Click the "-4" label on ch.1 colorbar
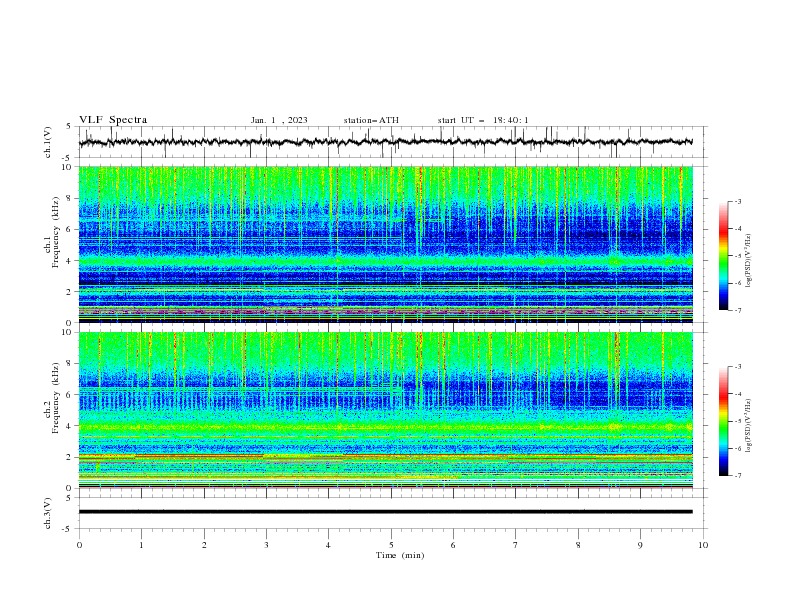Image resolution: width=792 pixels, height=612 pixels. (x=737, y=229)
